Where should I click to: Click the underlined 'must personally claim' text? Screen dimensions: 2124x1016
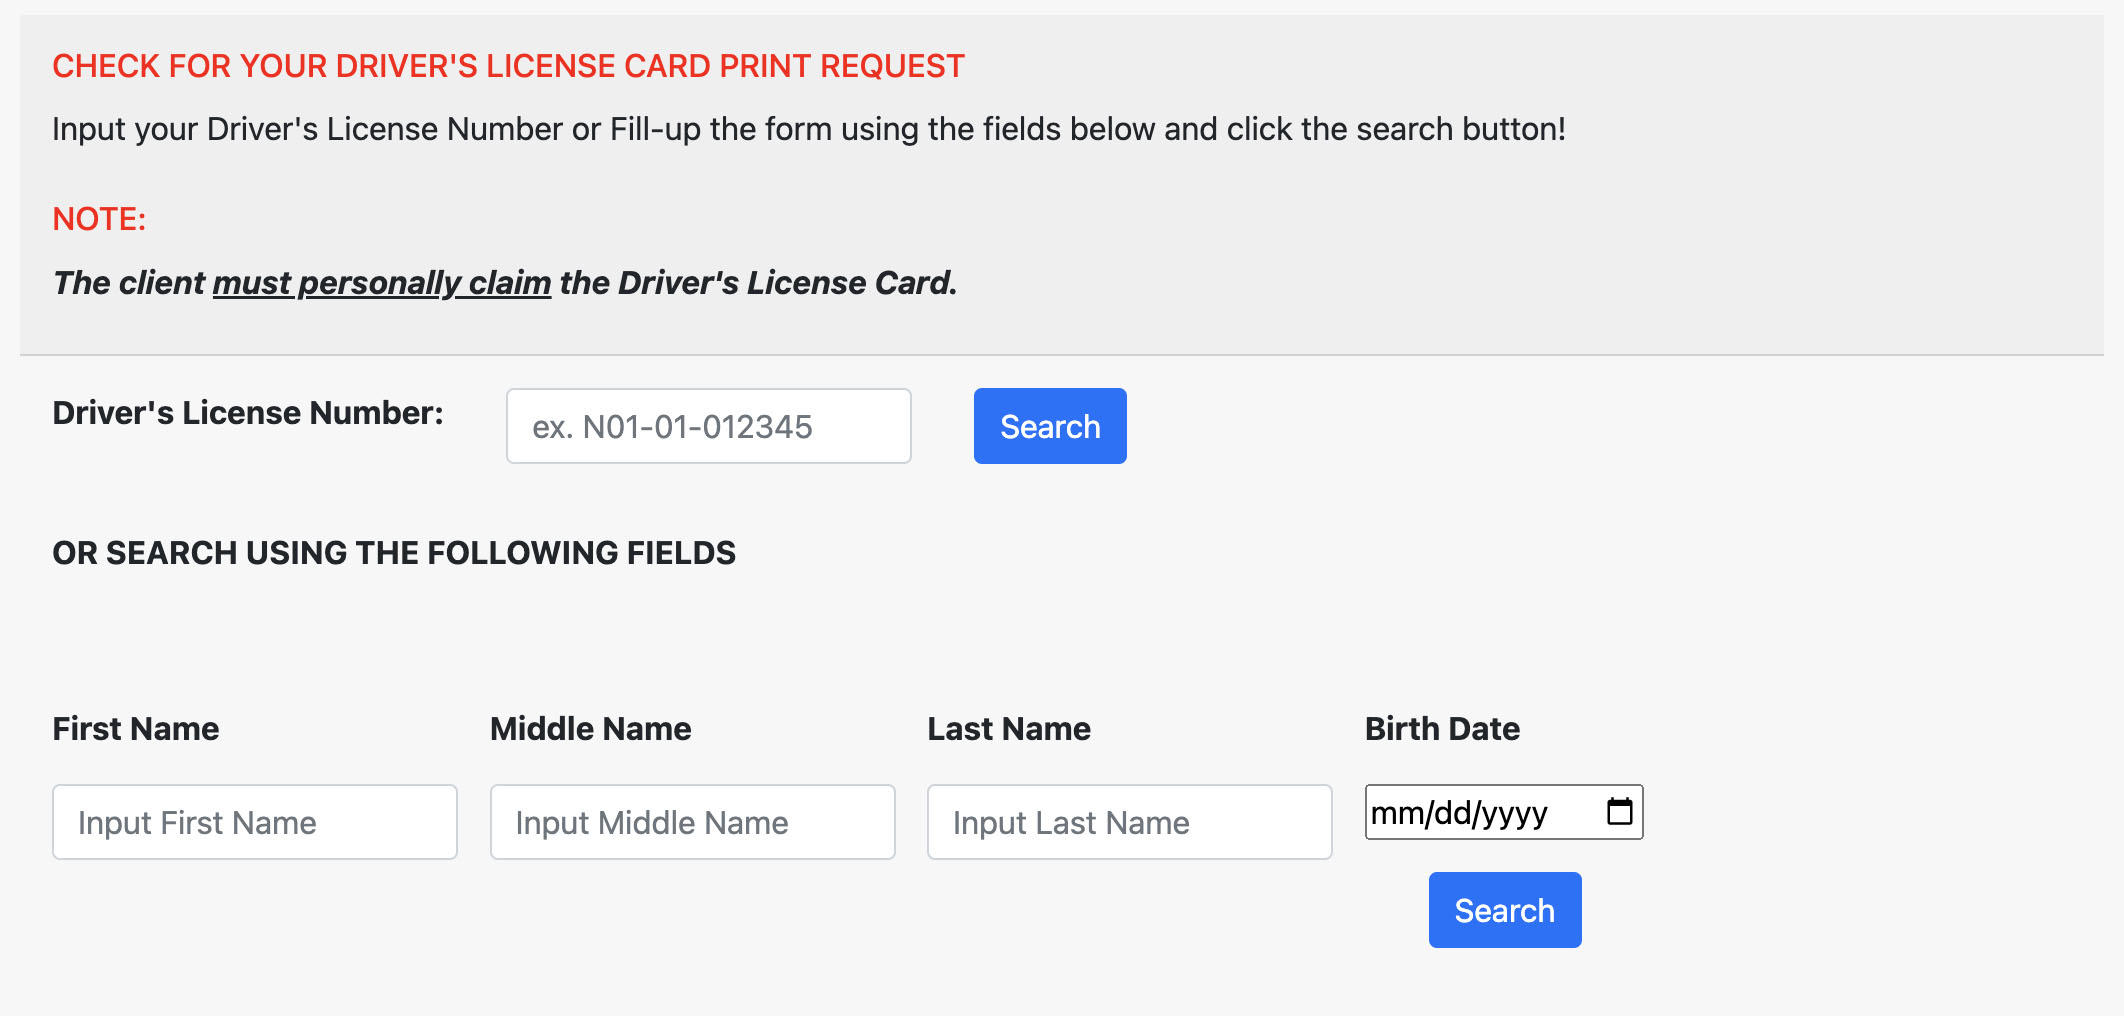pyautogui.click(x=382, y=283)
